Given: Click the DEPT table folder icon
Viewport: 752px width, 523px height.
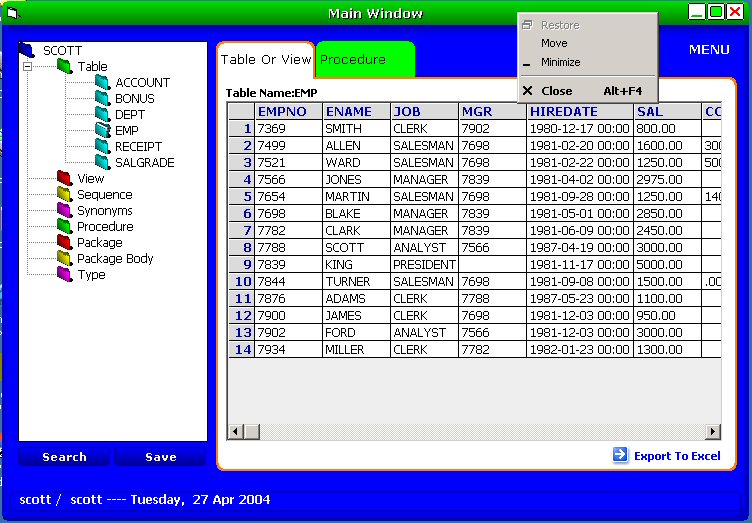Looking at the screenshot, I should click(102, 114).
